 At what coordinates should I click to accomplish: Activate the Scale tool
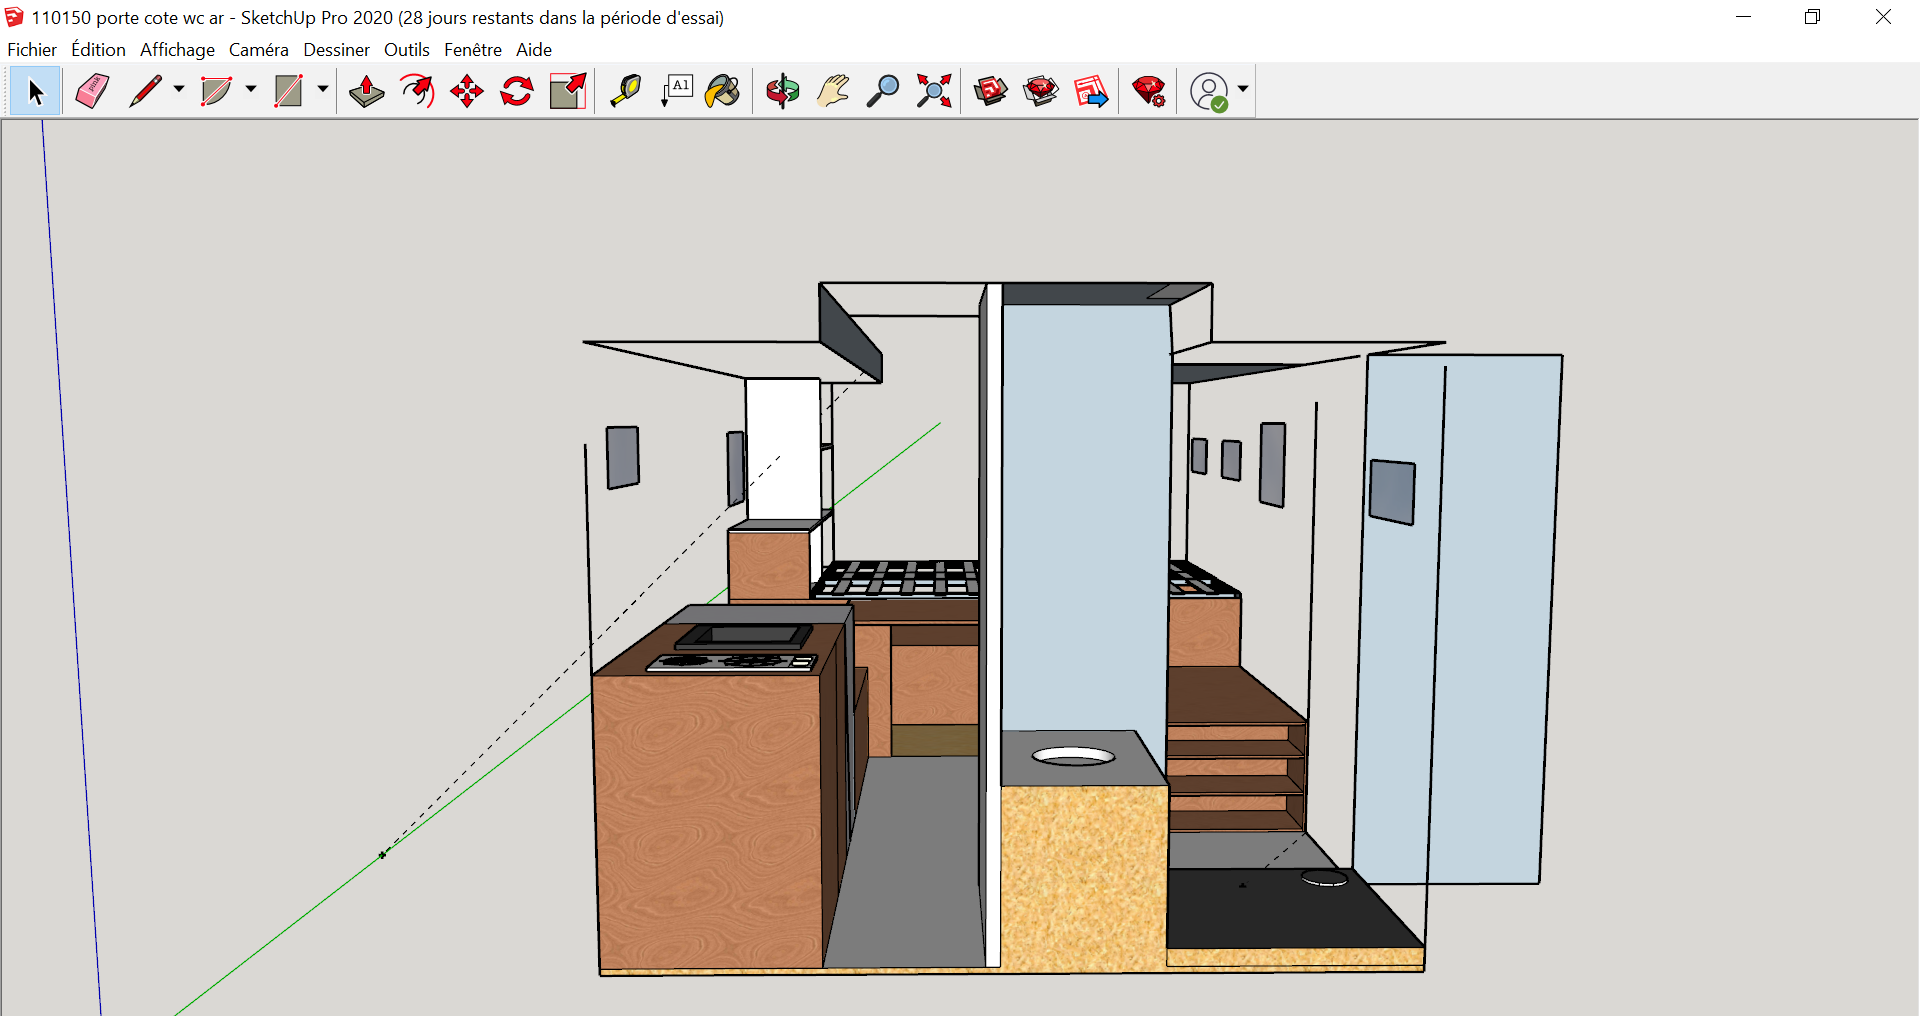(x=568, y=91)
